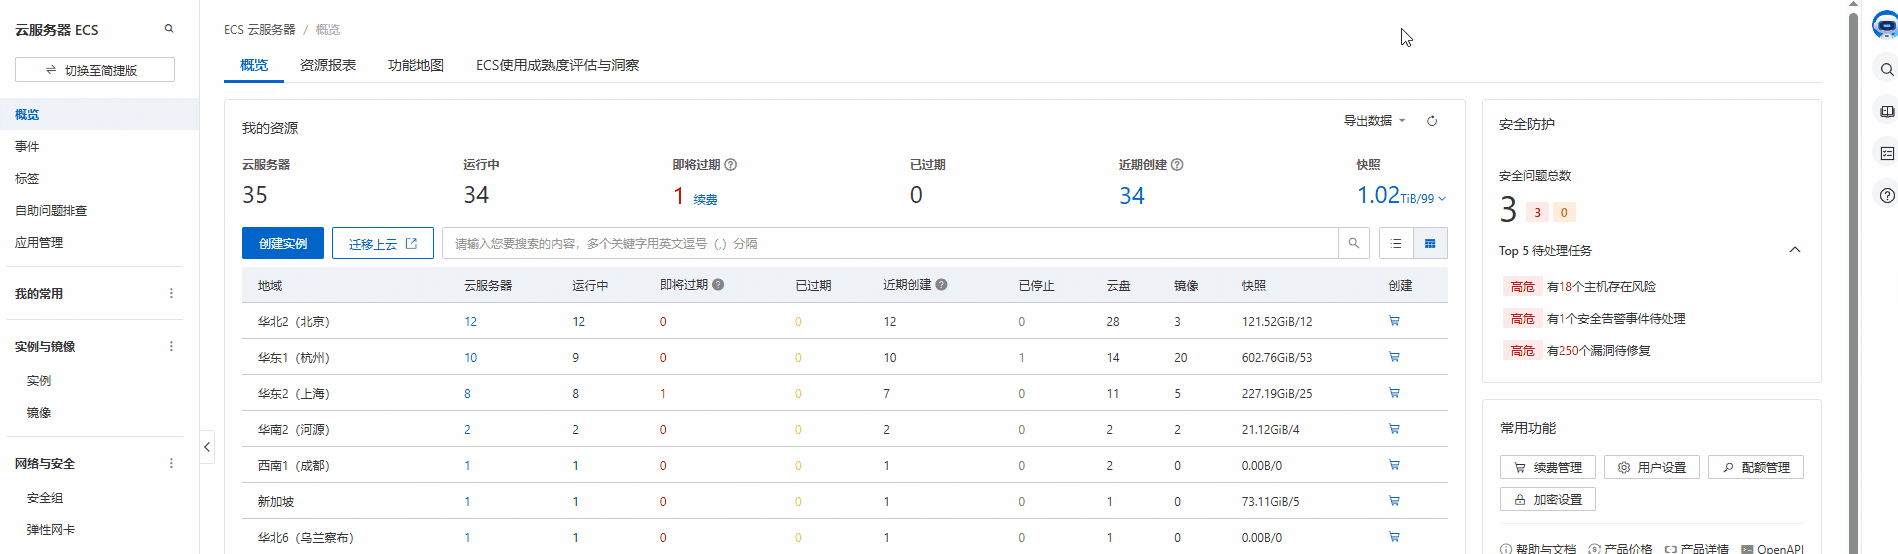This screenshot has width=1898, height=554.
Task: Click the sidebar search magnifier icon
Action: point(169,29)
